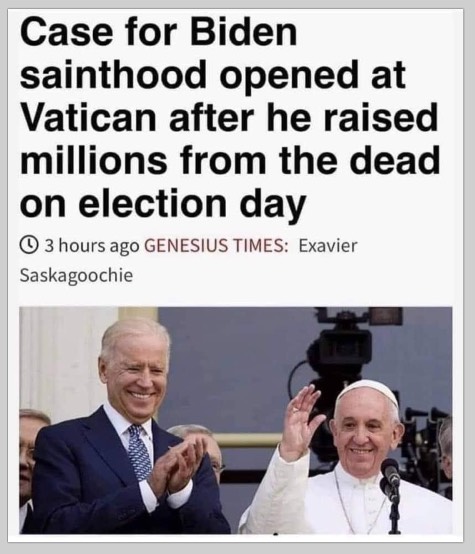Click the words 'election day' in the headline
Viewport: 475px width, 554px height.
[192, 204]
